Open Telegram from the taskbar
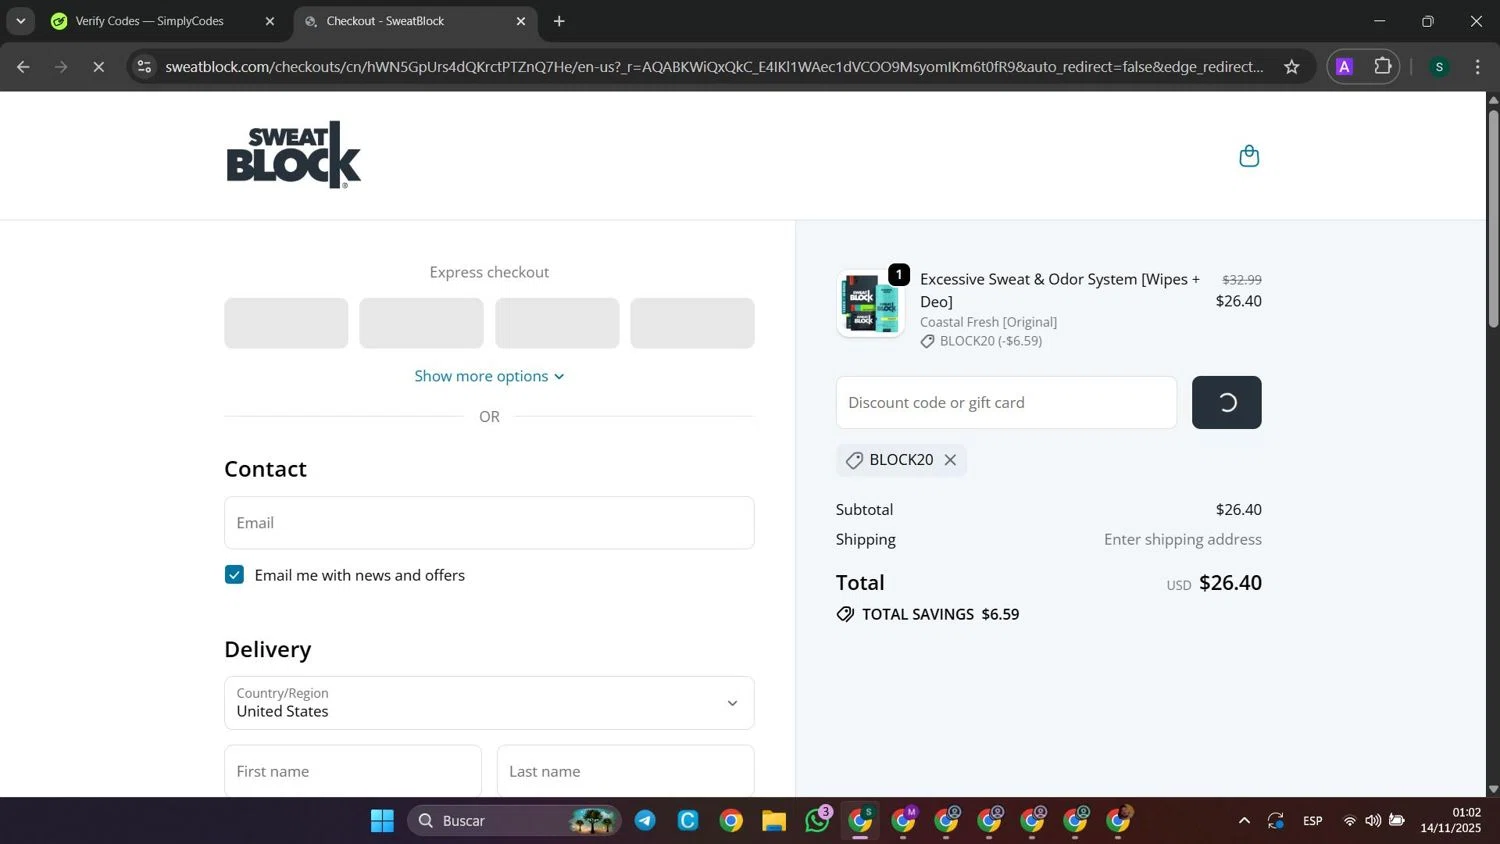1500x844 pixels. [645, 821]
